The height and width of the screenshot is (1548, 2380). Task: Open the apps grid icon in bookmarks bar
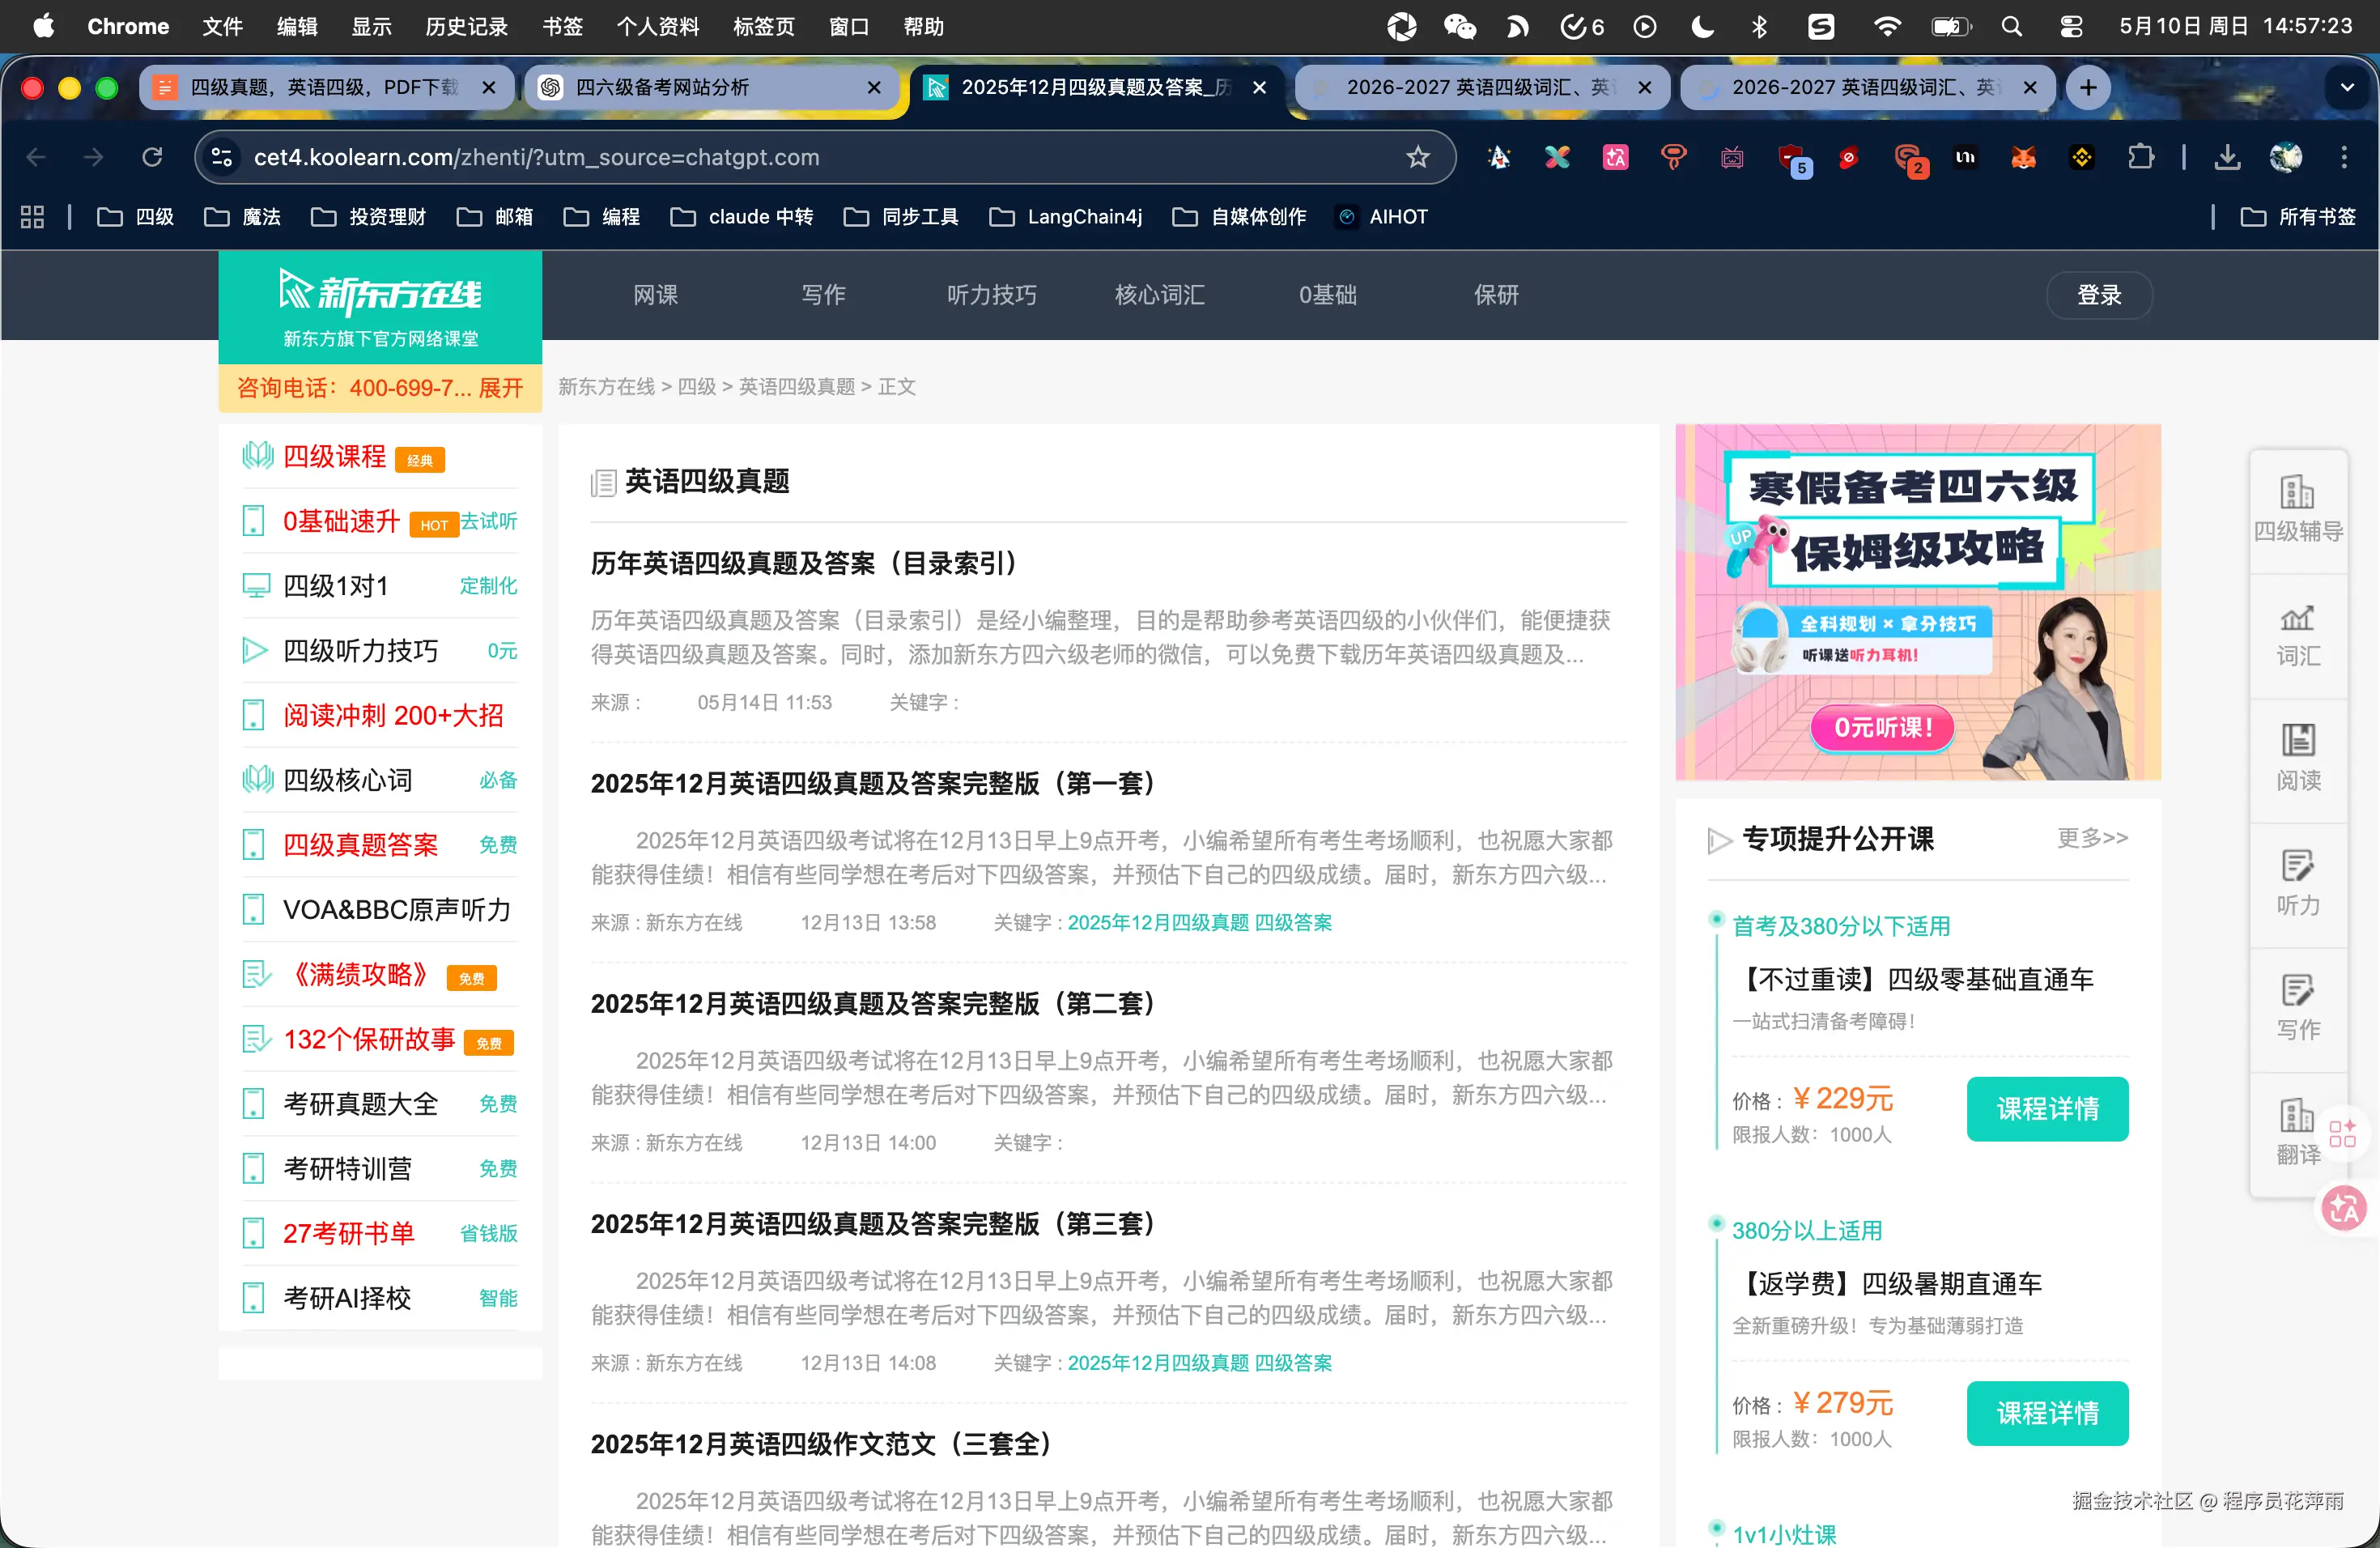click(x=32, y=217)
